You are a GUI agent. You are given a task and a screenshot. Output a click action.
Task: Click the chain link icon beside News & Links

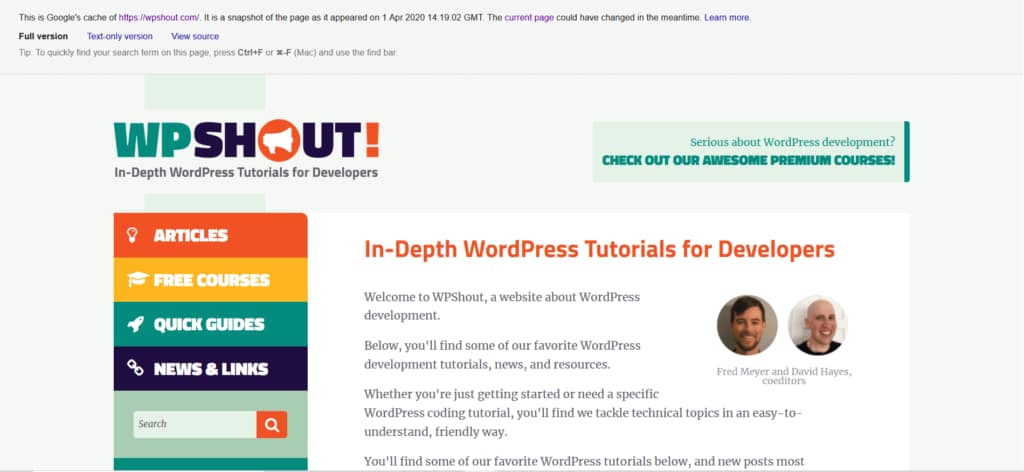(x=135, y=368)
